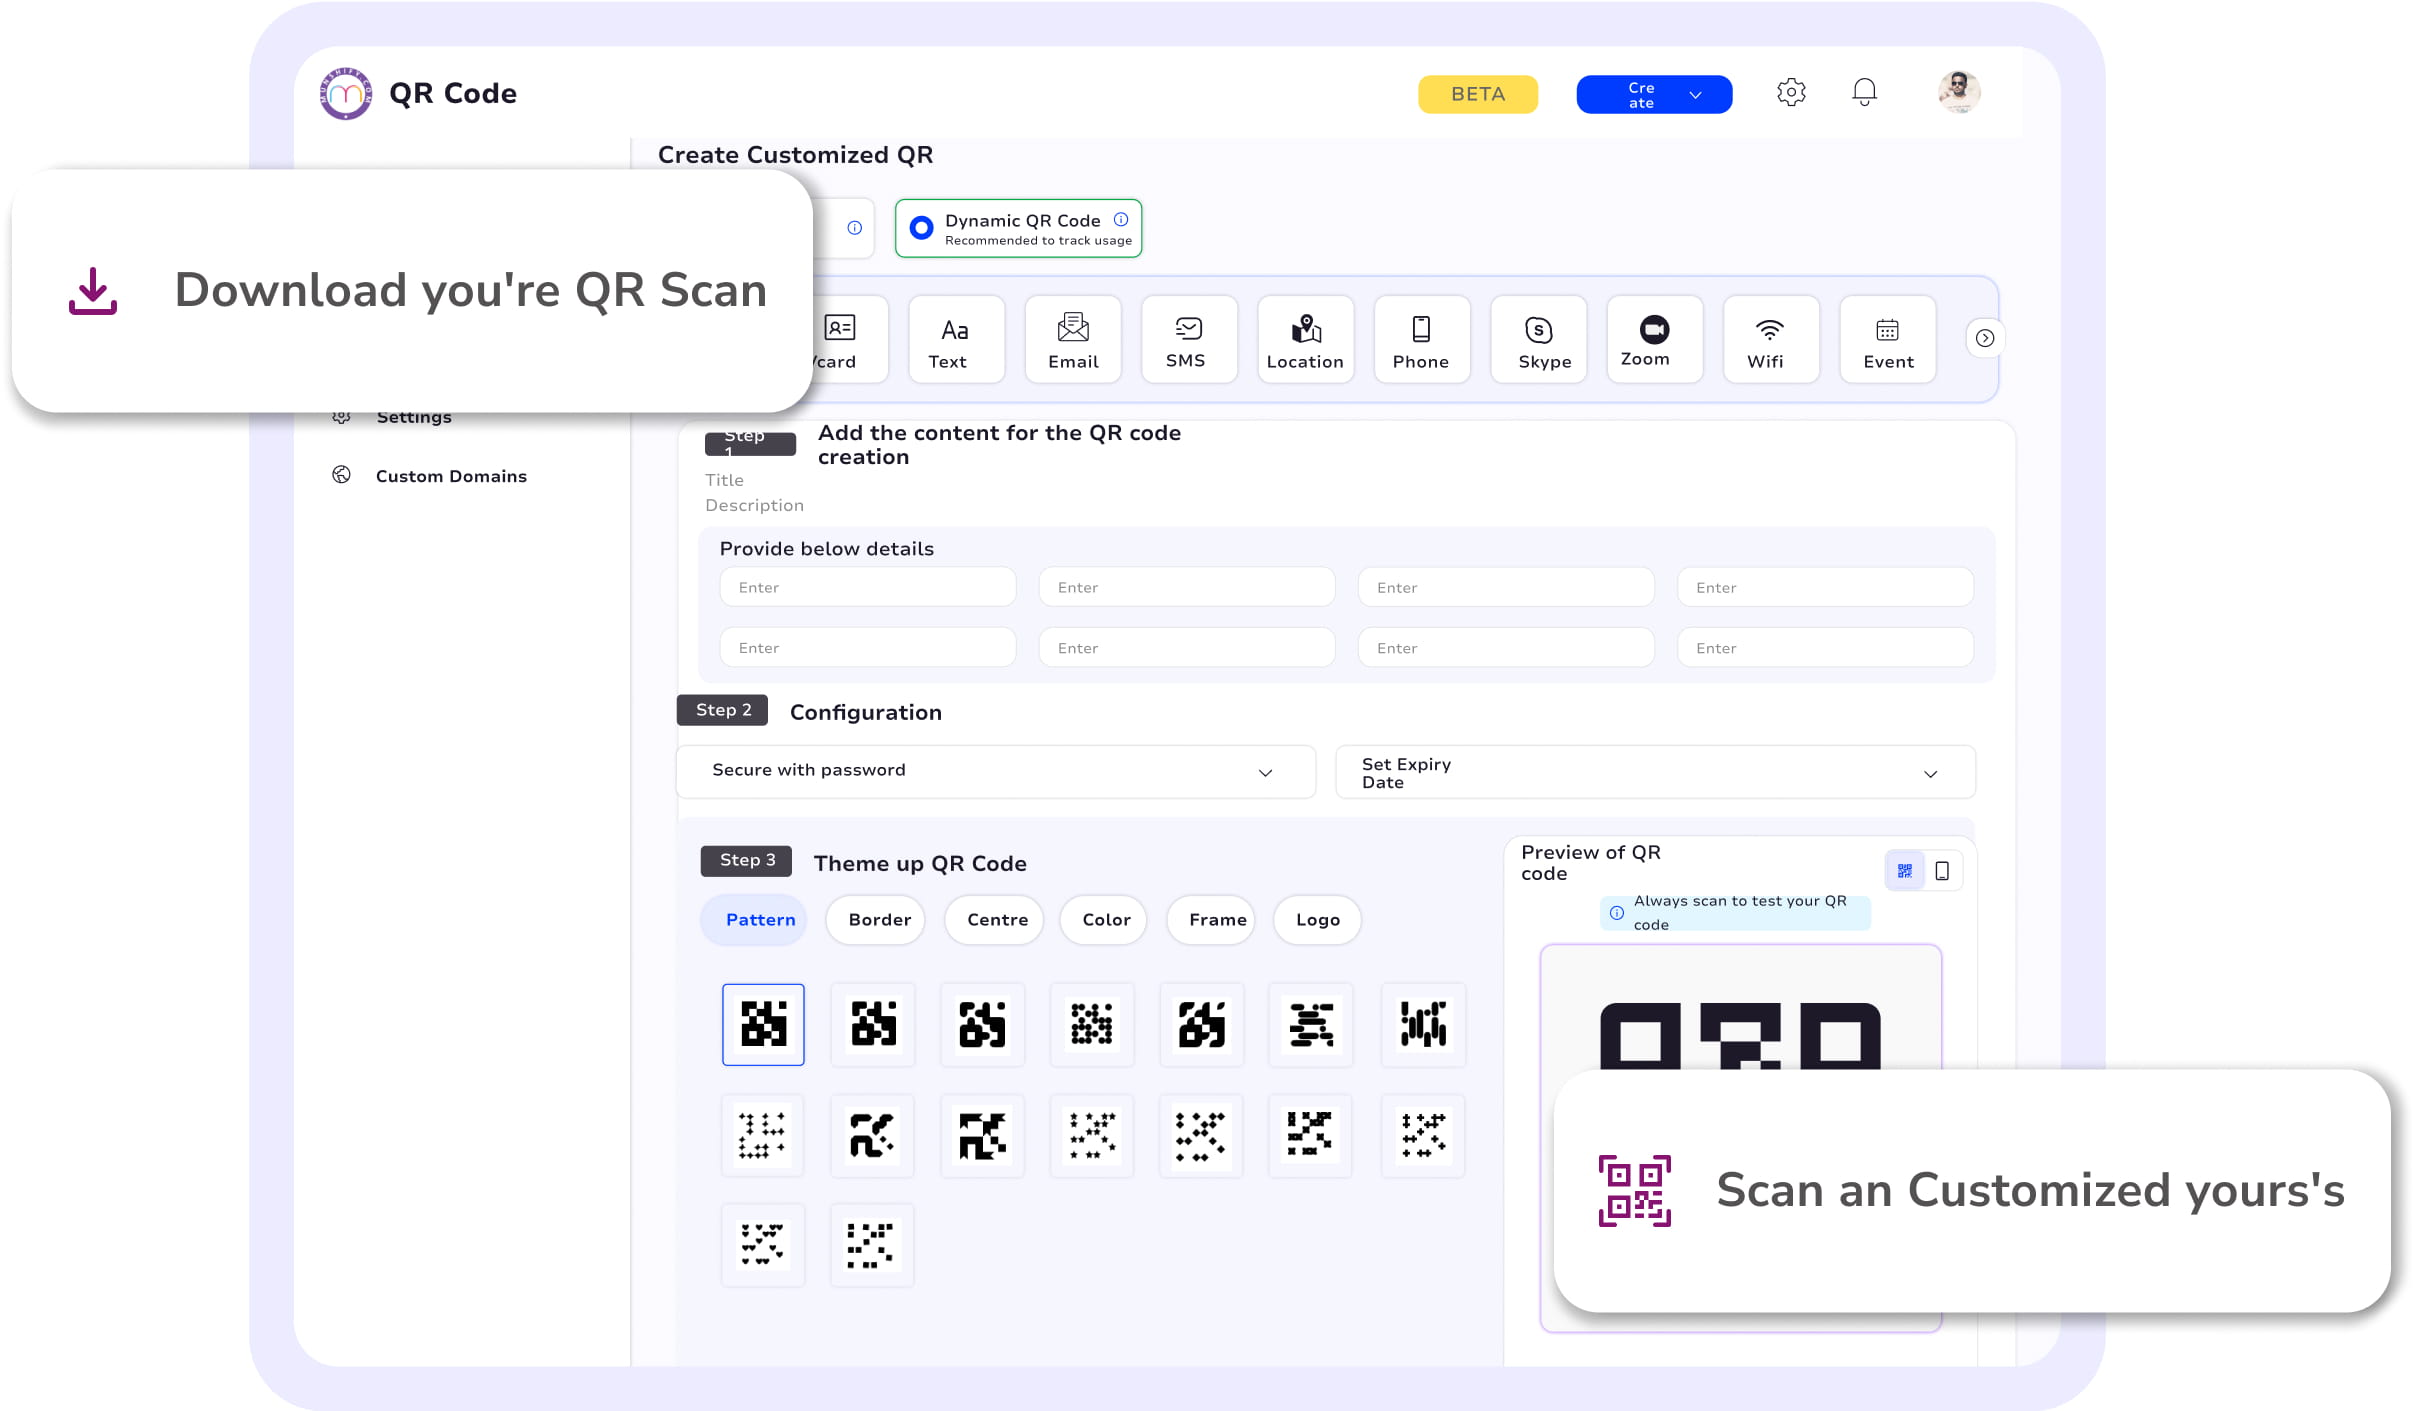Viewport: 2415px width, 1411px height.
Task: Click the Create Customized QR heading
Action: [x=795, y=155]
